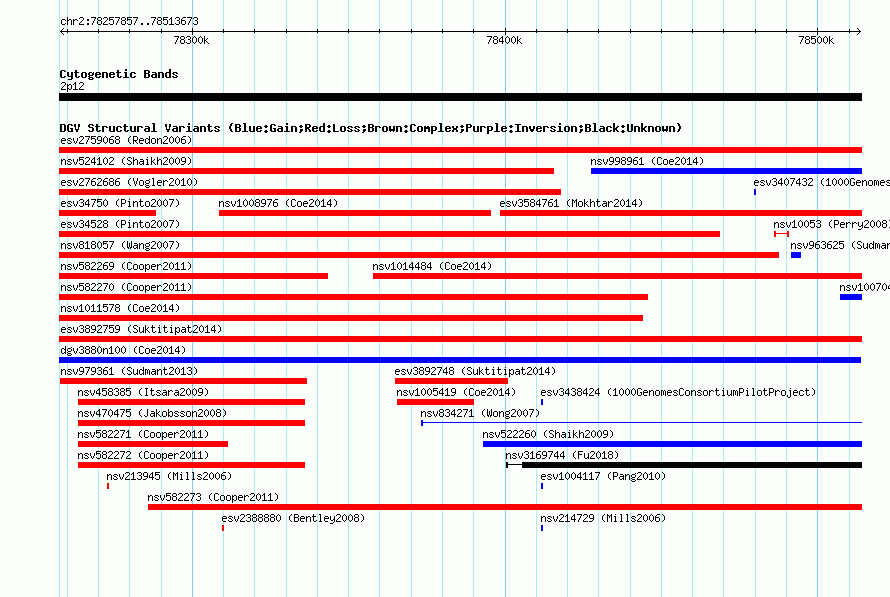Select the esv3892748 (Suktitipat2014) label

point(475,371)
